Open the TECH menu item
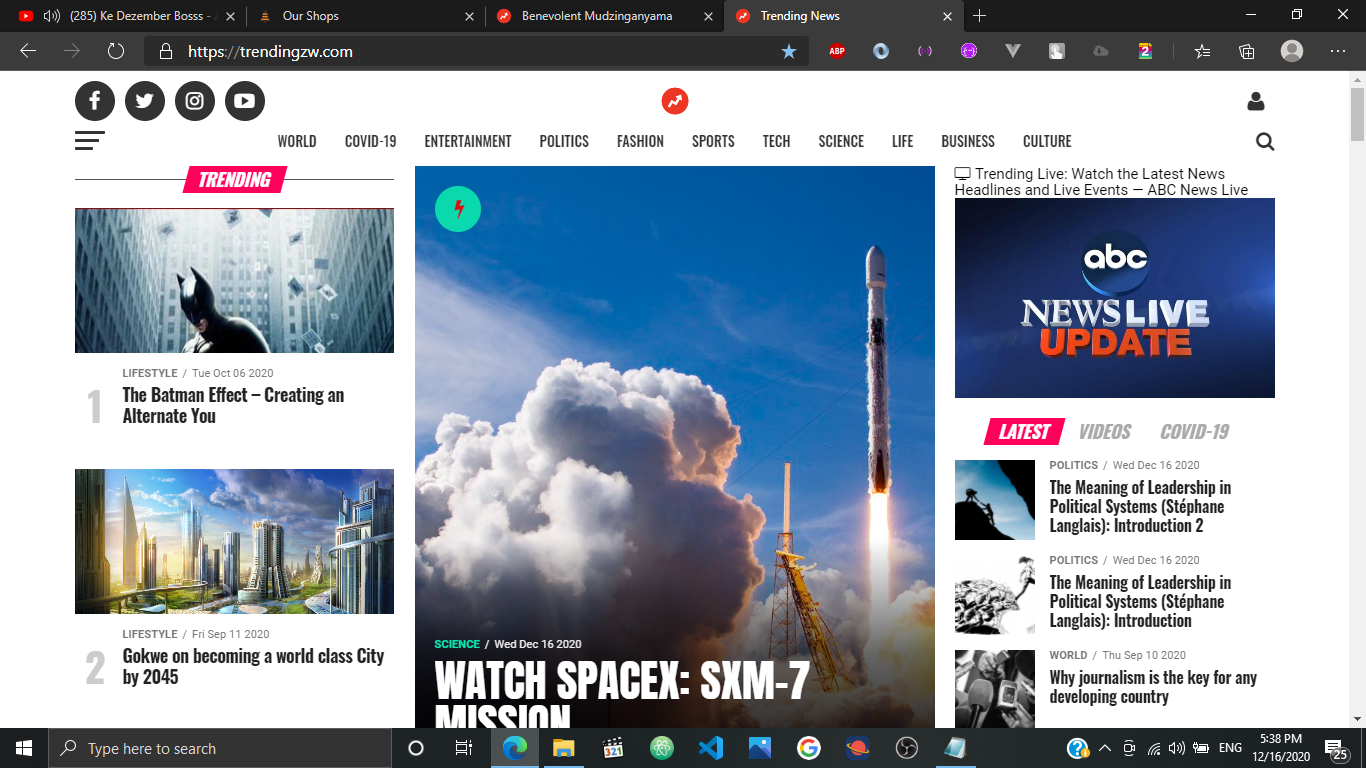The image size is (1366, 768). coord(776,141)
